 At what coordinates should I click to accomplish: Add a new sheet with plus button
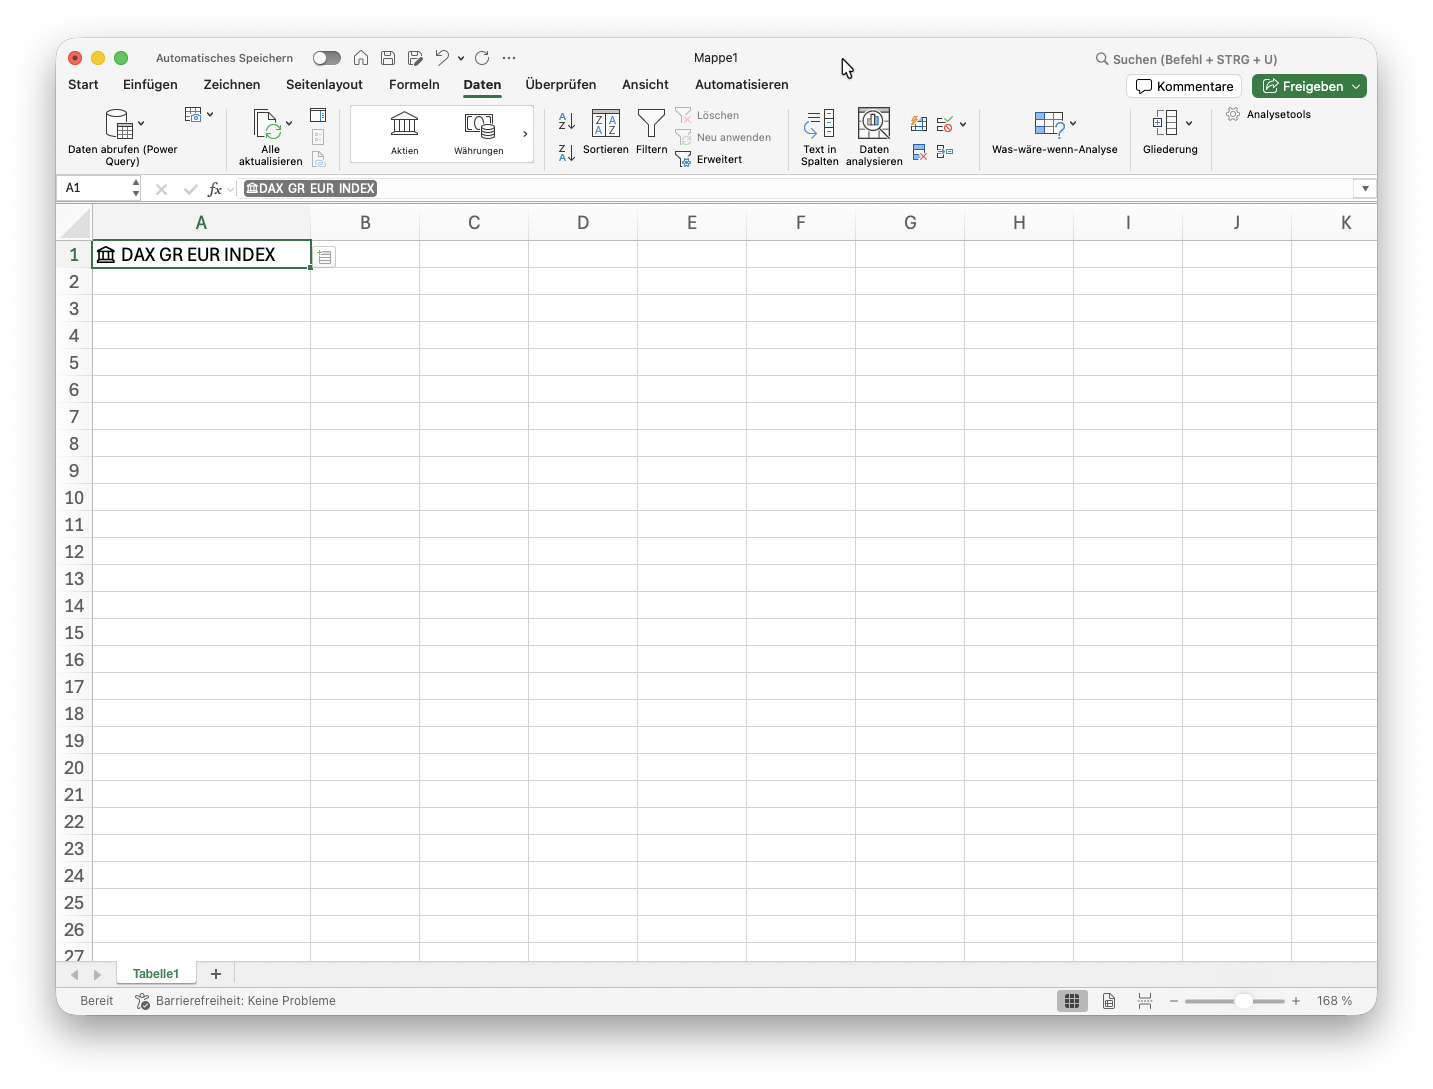tap(216, 974)
